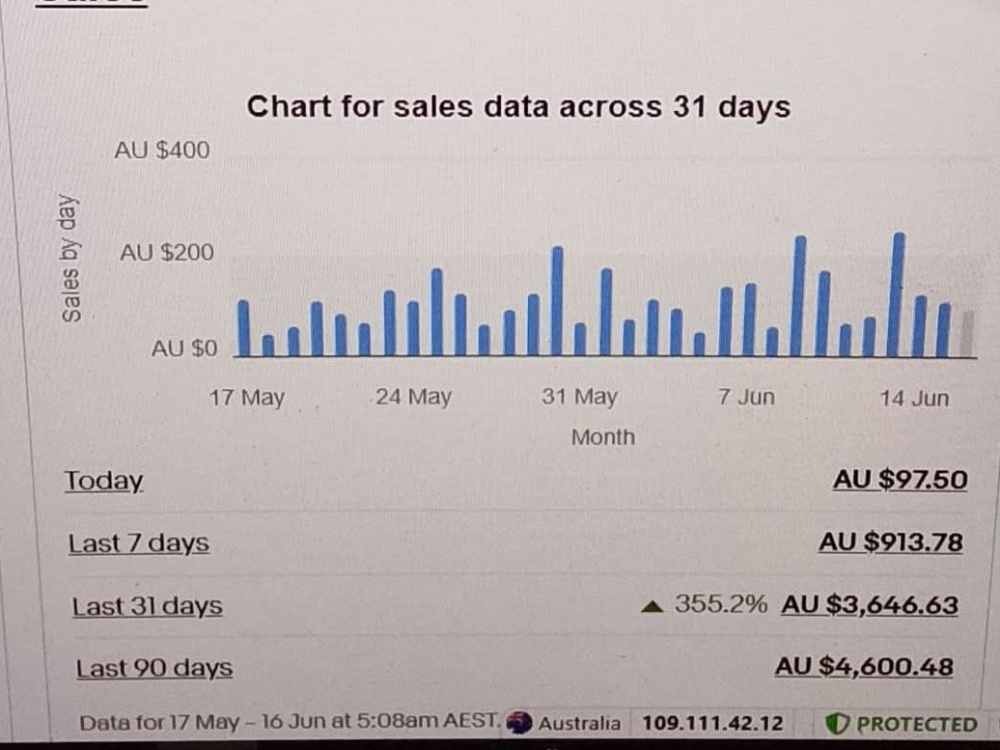This screenshot has width=1000, height=750.
Task: Click the AU $97.50 amount
Action: click(900, 480)
